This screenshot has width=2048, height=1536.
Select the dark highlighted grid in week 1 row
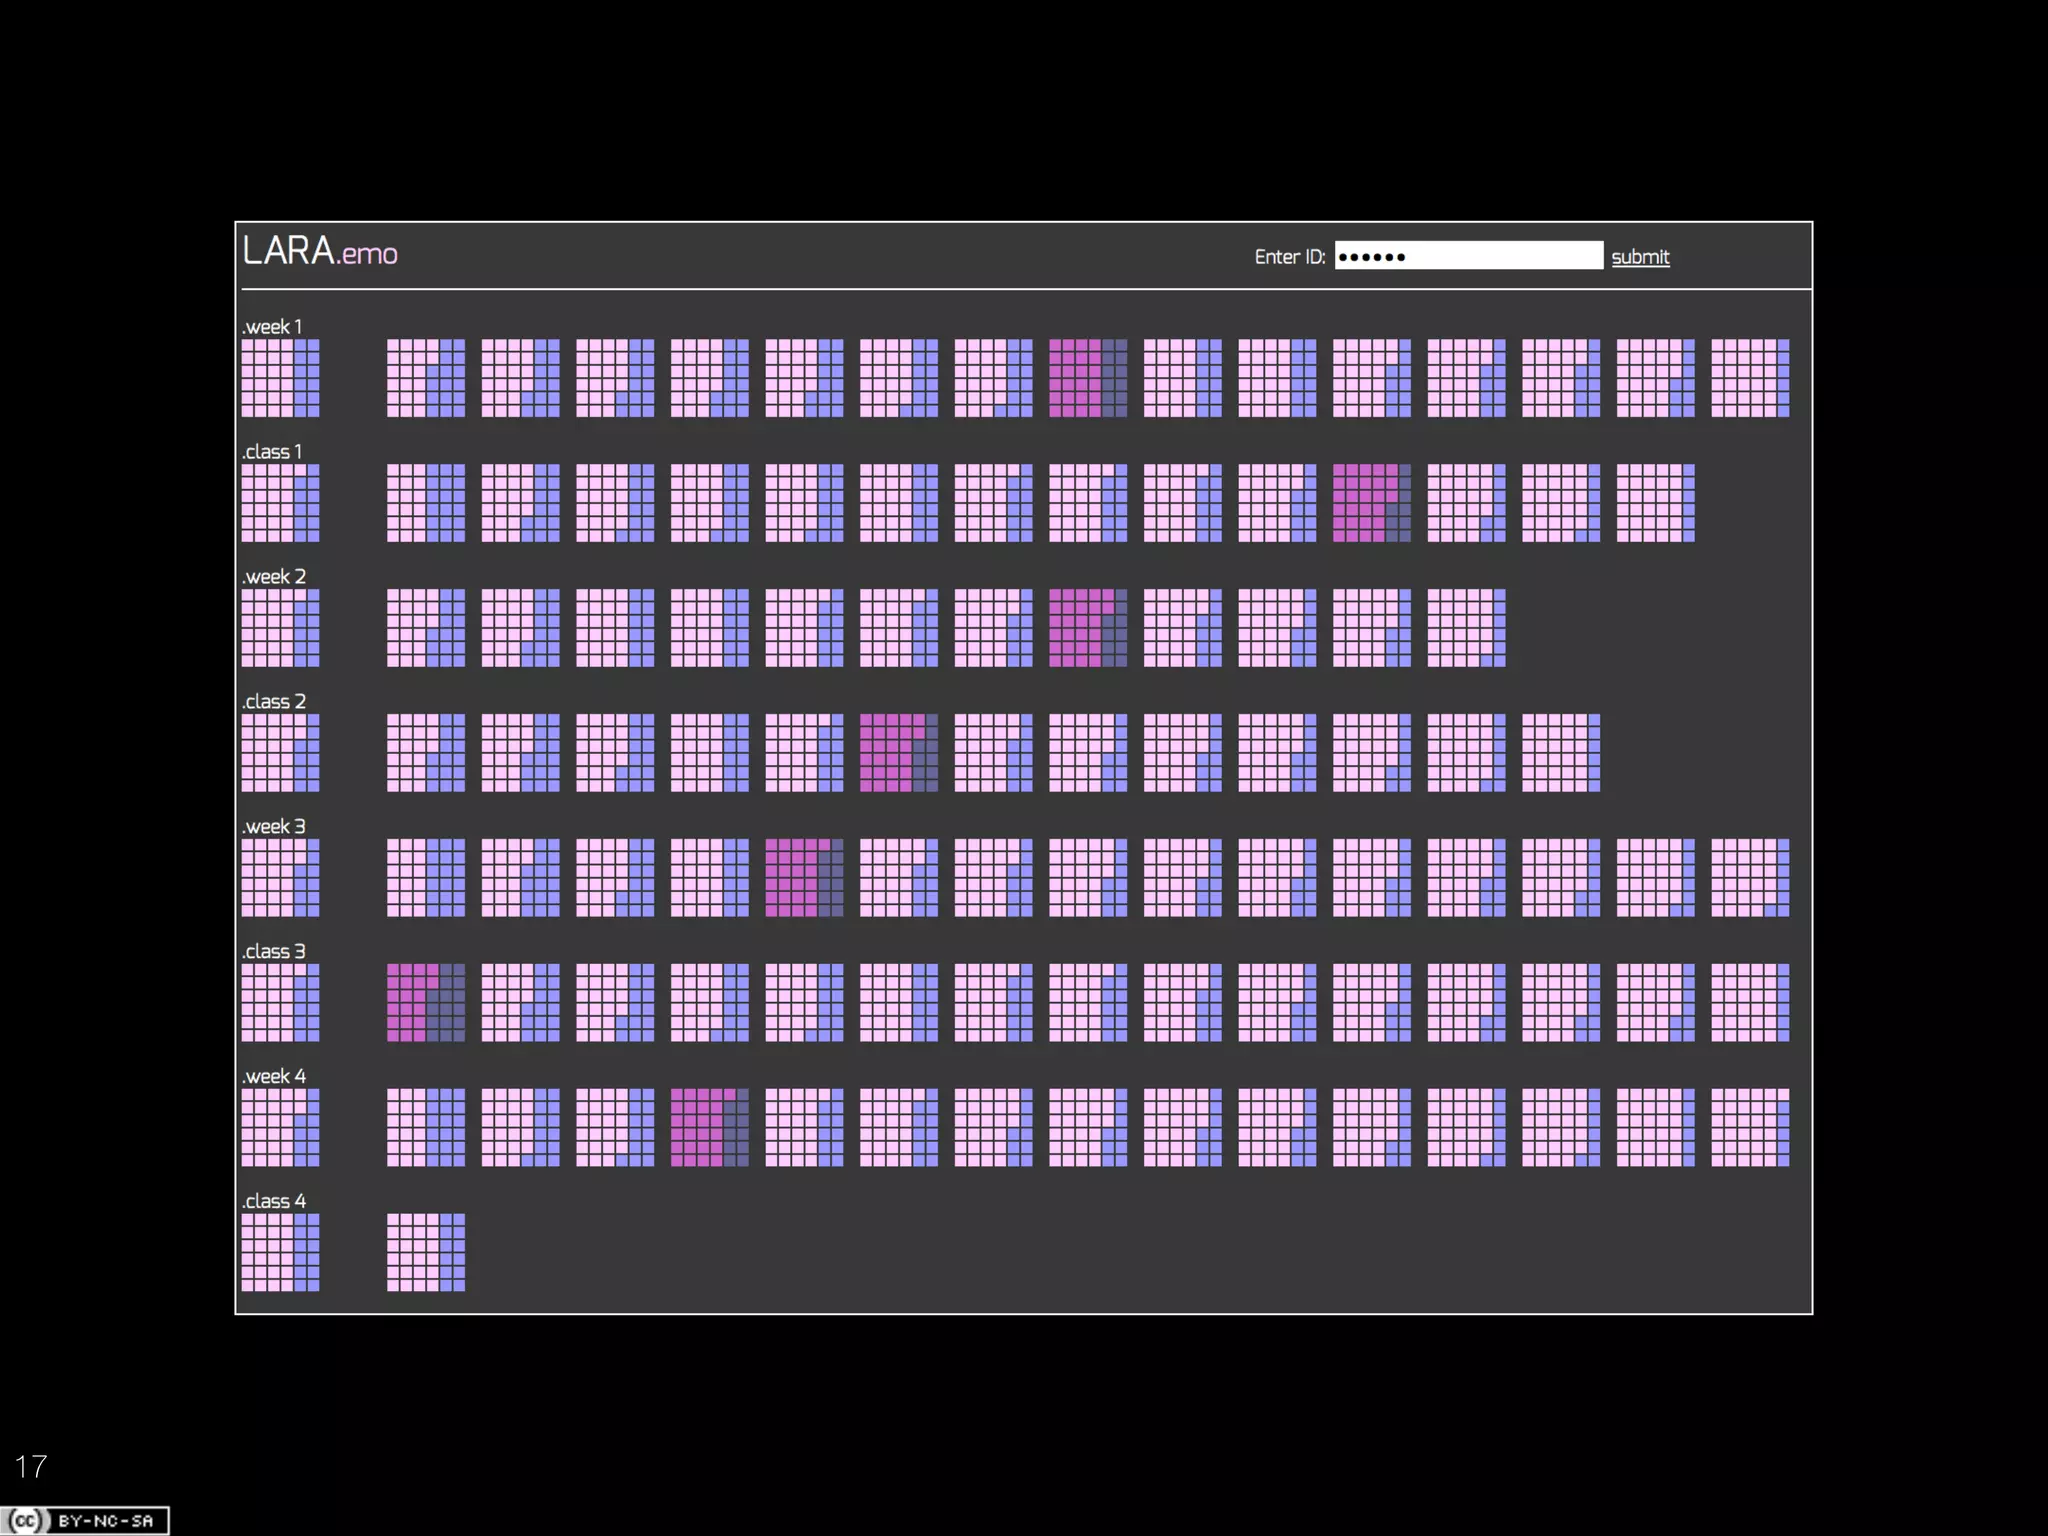coord(1088,378)
